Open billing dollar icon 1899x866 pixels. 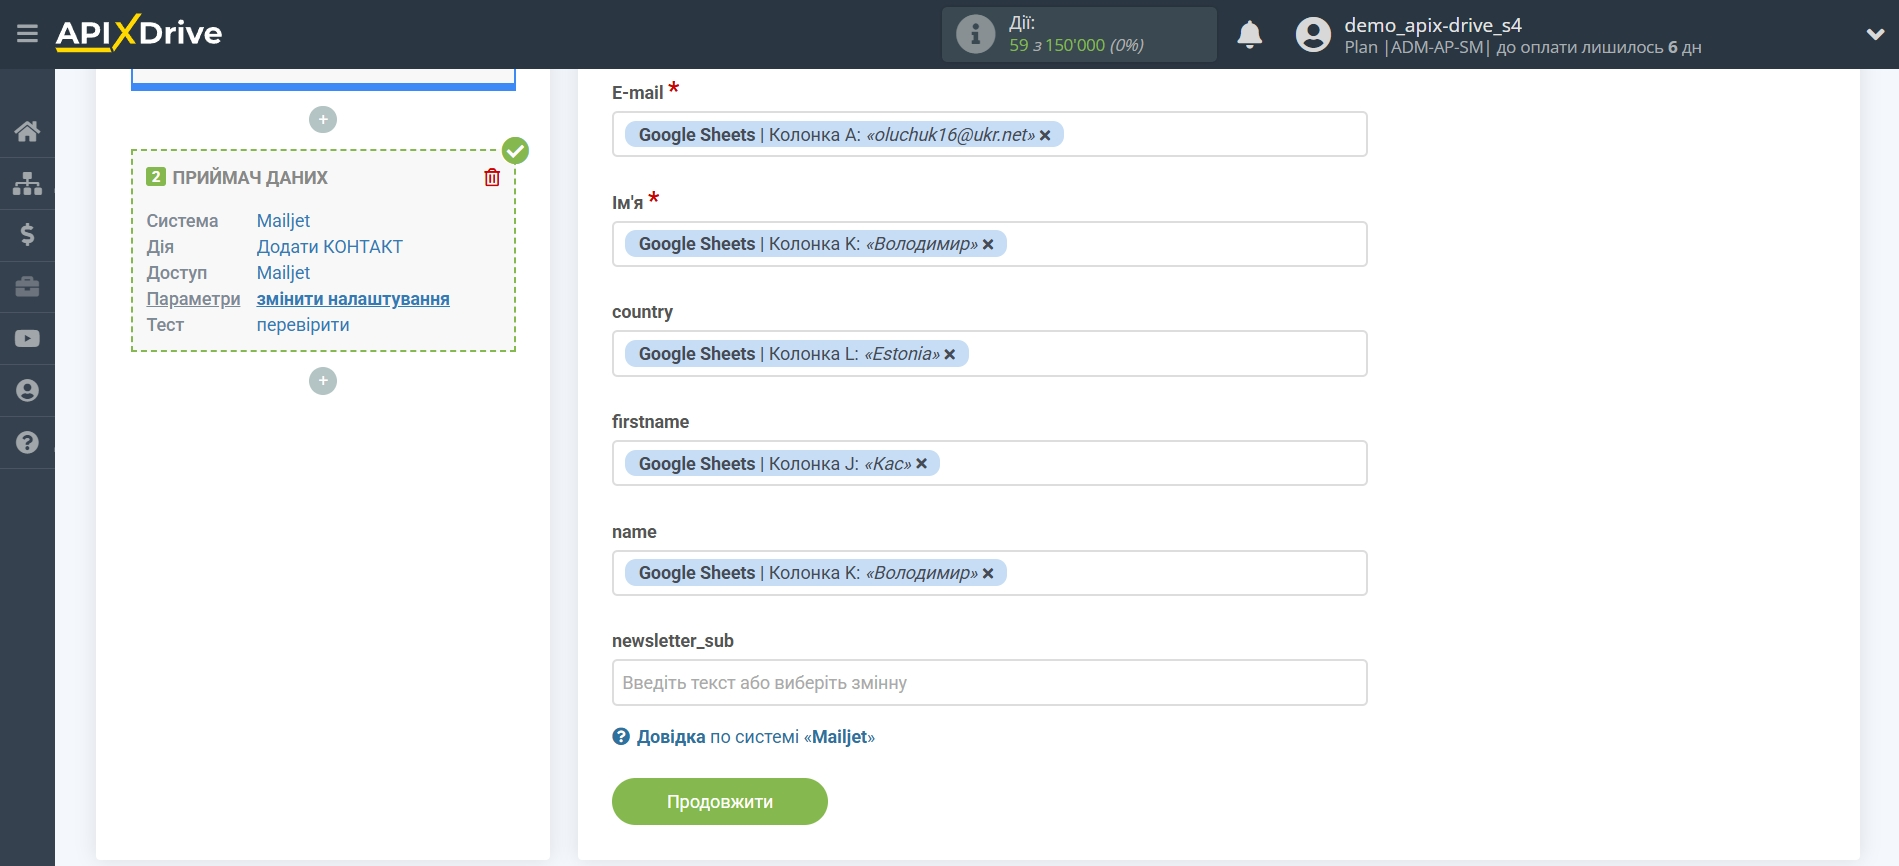27,235
